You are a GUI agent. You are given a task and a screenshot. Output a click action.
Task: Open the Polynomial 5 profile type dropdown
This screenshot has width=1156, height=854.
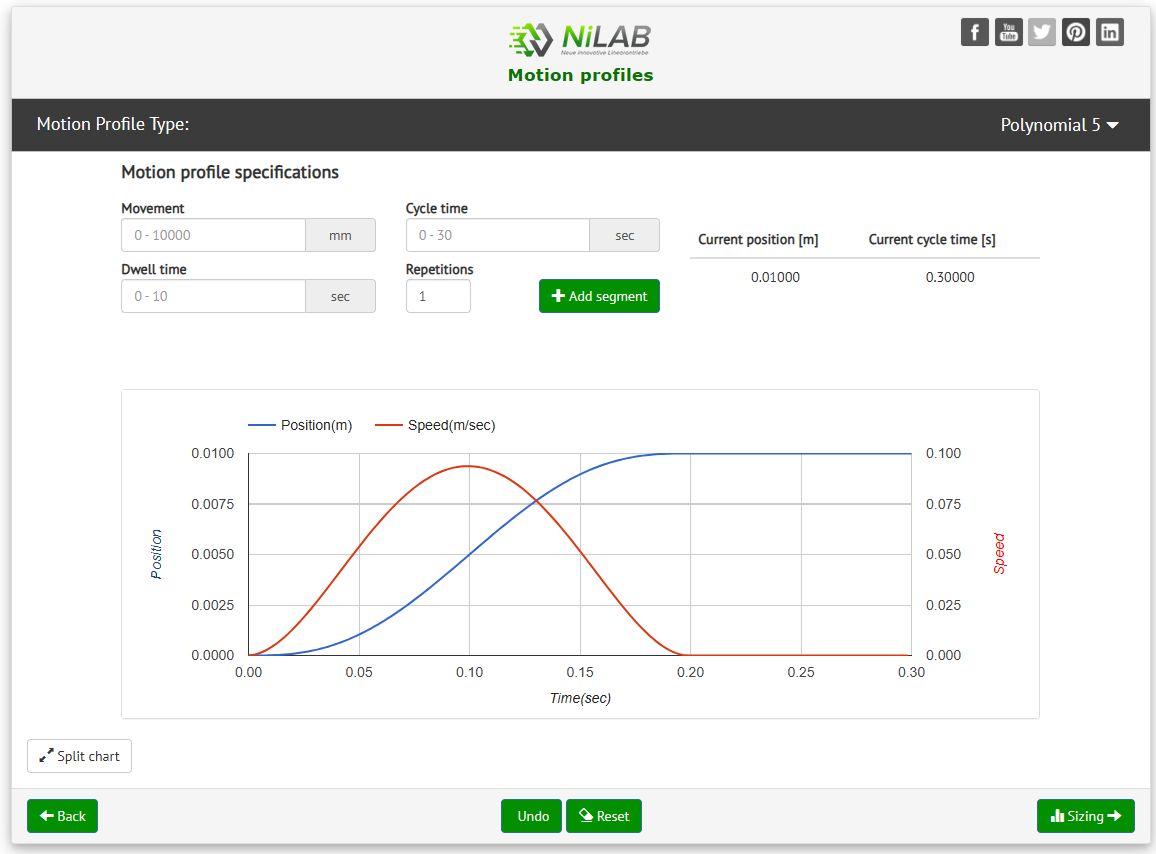tap(1059, 125)
